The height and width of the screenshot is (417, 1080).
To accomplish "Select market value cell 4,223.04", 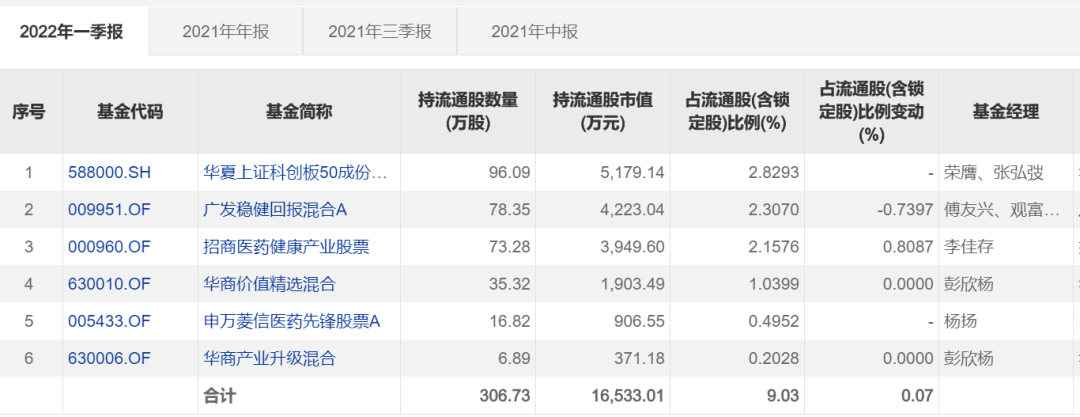I will [x=633, y=210].
